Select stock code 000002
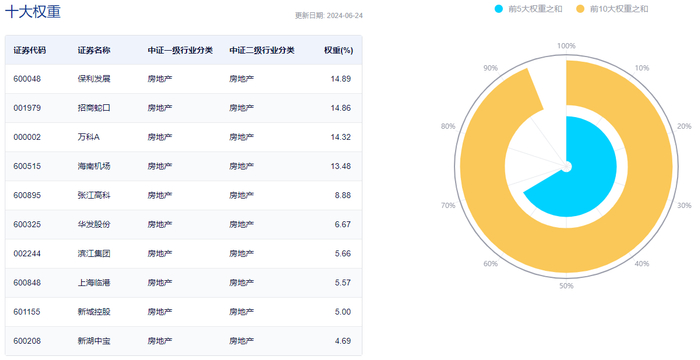 [27, 137]
